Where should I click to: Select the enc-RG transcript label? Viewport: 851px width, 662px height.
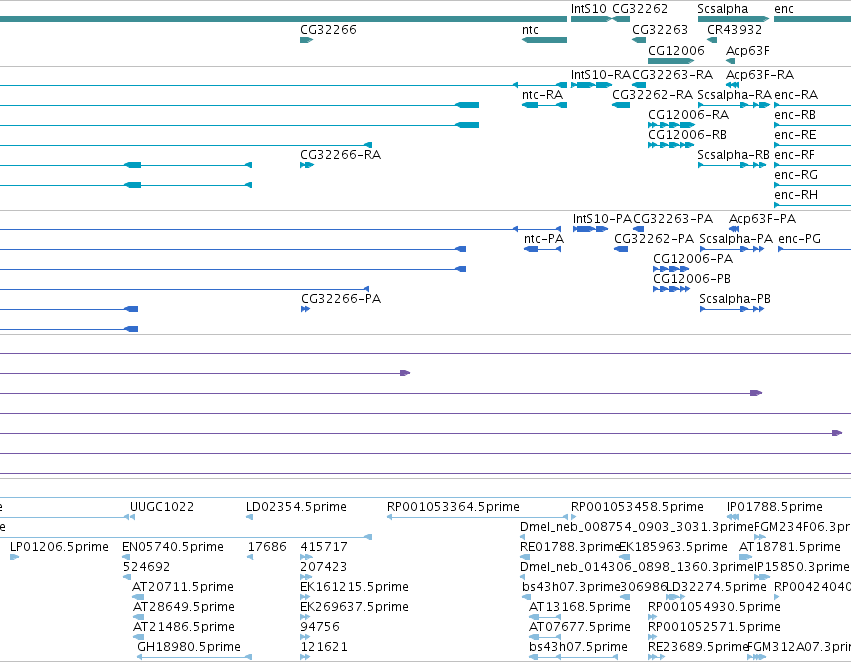pyautogui.click(x=796, y=175)
